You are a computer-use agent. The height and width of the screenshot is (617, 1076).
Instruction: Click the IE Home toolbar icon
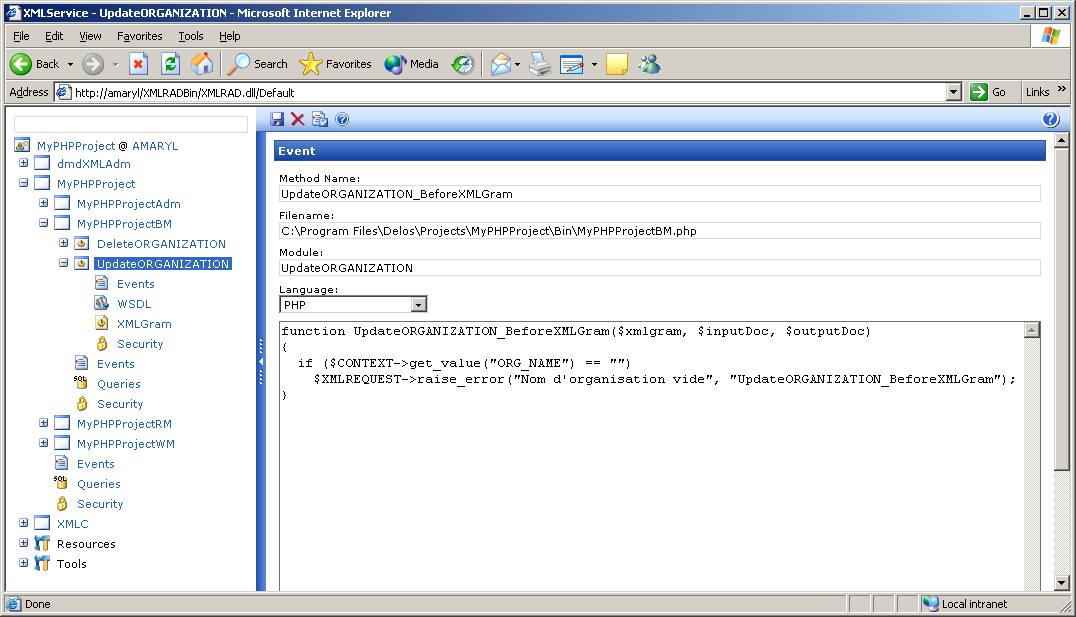click(x=202, y=64)
